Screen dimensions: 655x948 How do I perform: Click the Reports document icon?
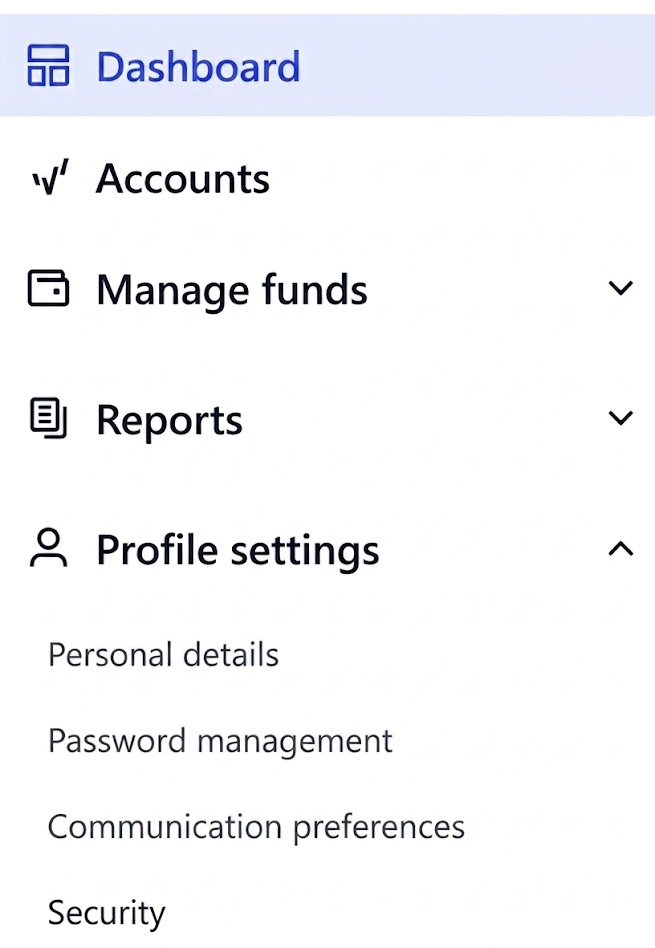(48, 418)
